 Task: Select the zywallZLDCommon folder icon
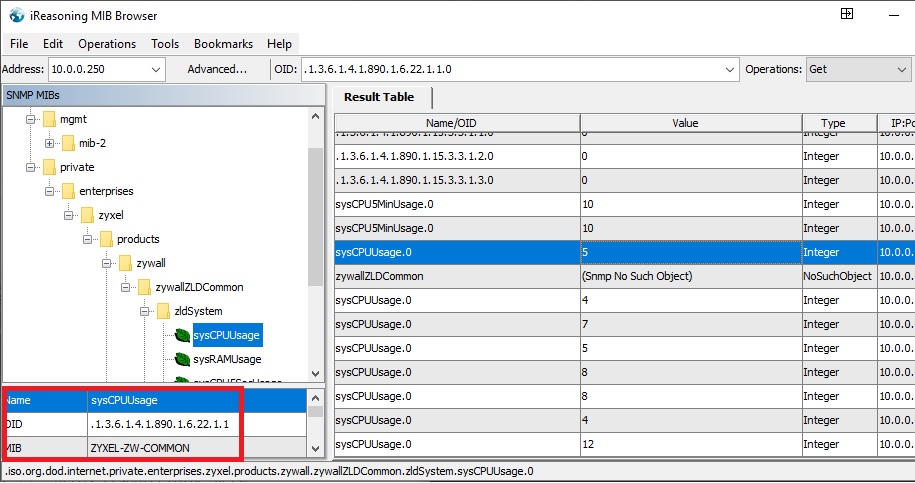click(x=145, y=287)
